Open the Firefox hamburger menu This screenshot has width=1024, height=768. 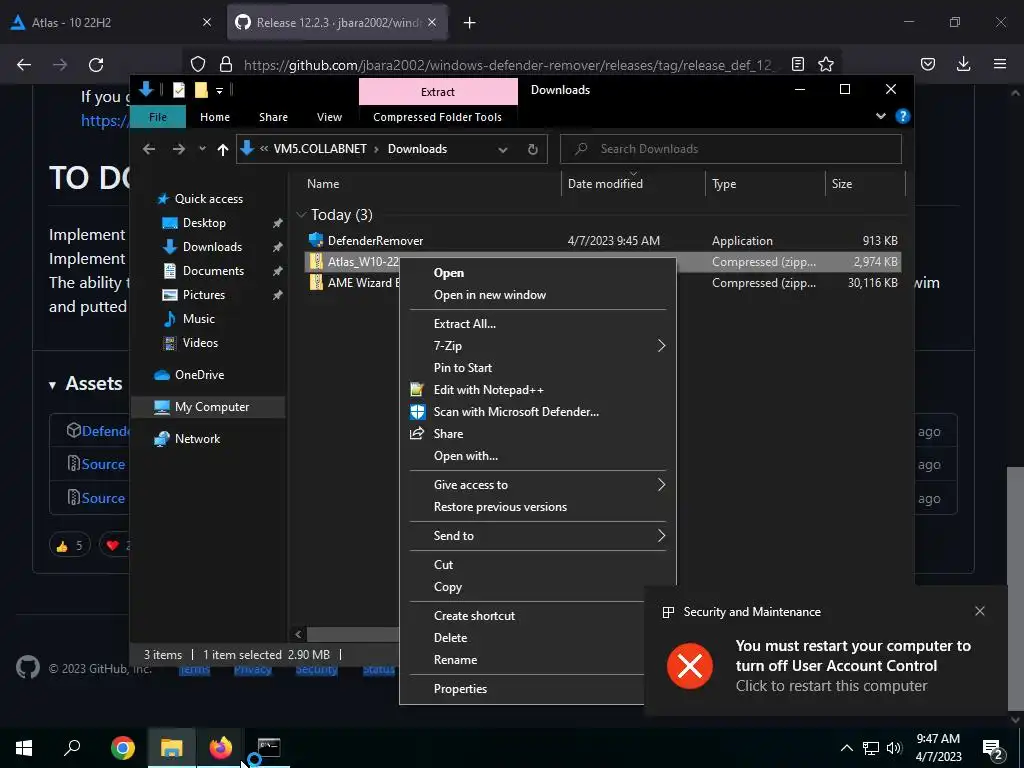pos(1000,64)
